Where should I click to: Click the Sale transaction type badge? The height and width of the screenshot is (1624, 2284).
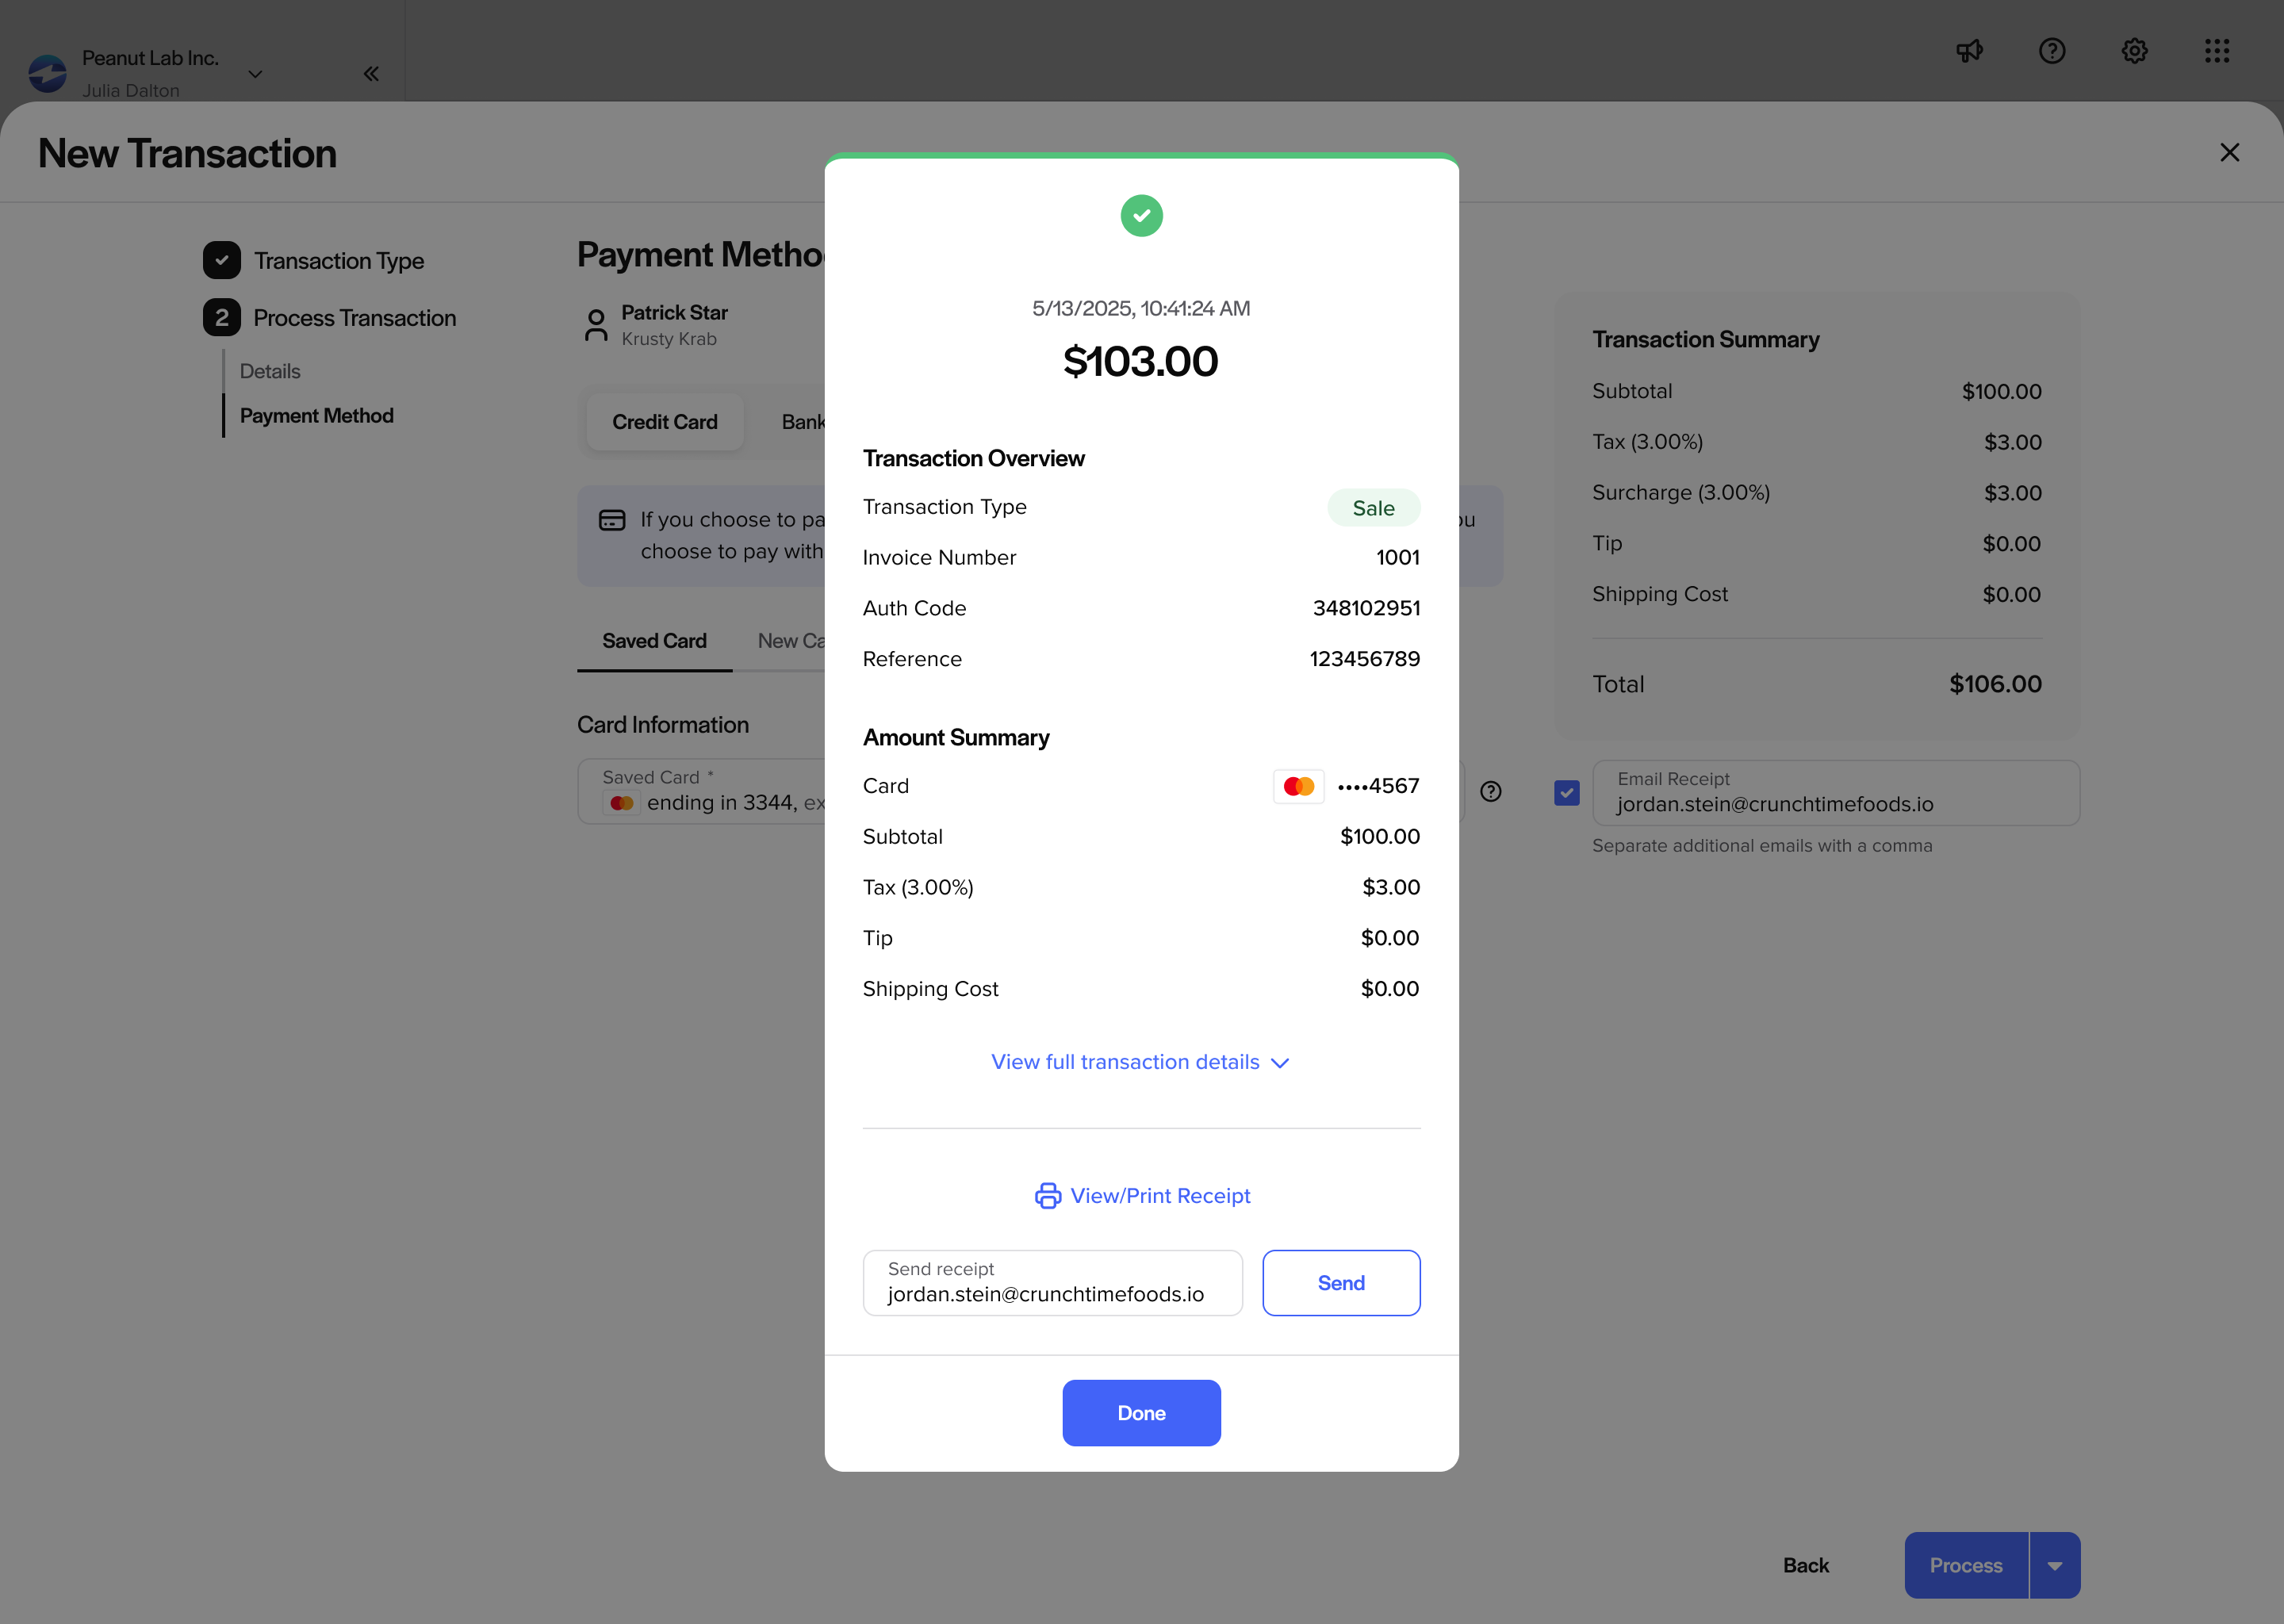coord(1373,508)
